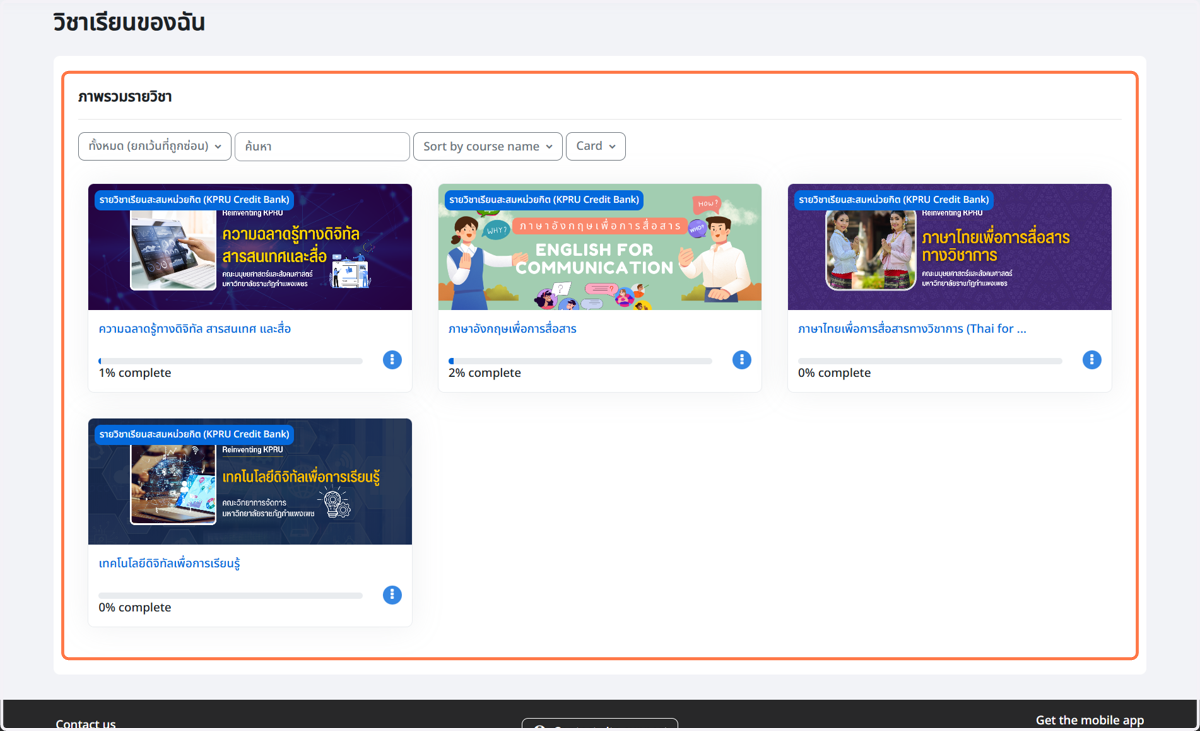The width and height of the screenshot is (1200, 731).
Task: Click the วิชาเรียนของฉัน page title
Action: 129,22
